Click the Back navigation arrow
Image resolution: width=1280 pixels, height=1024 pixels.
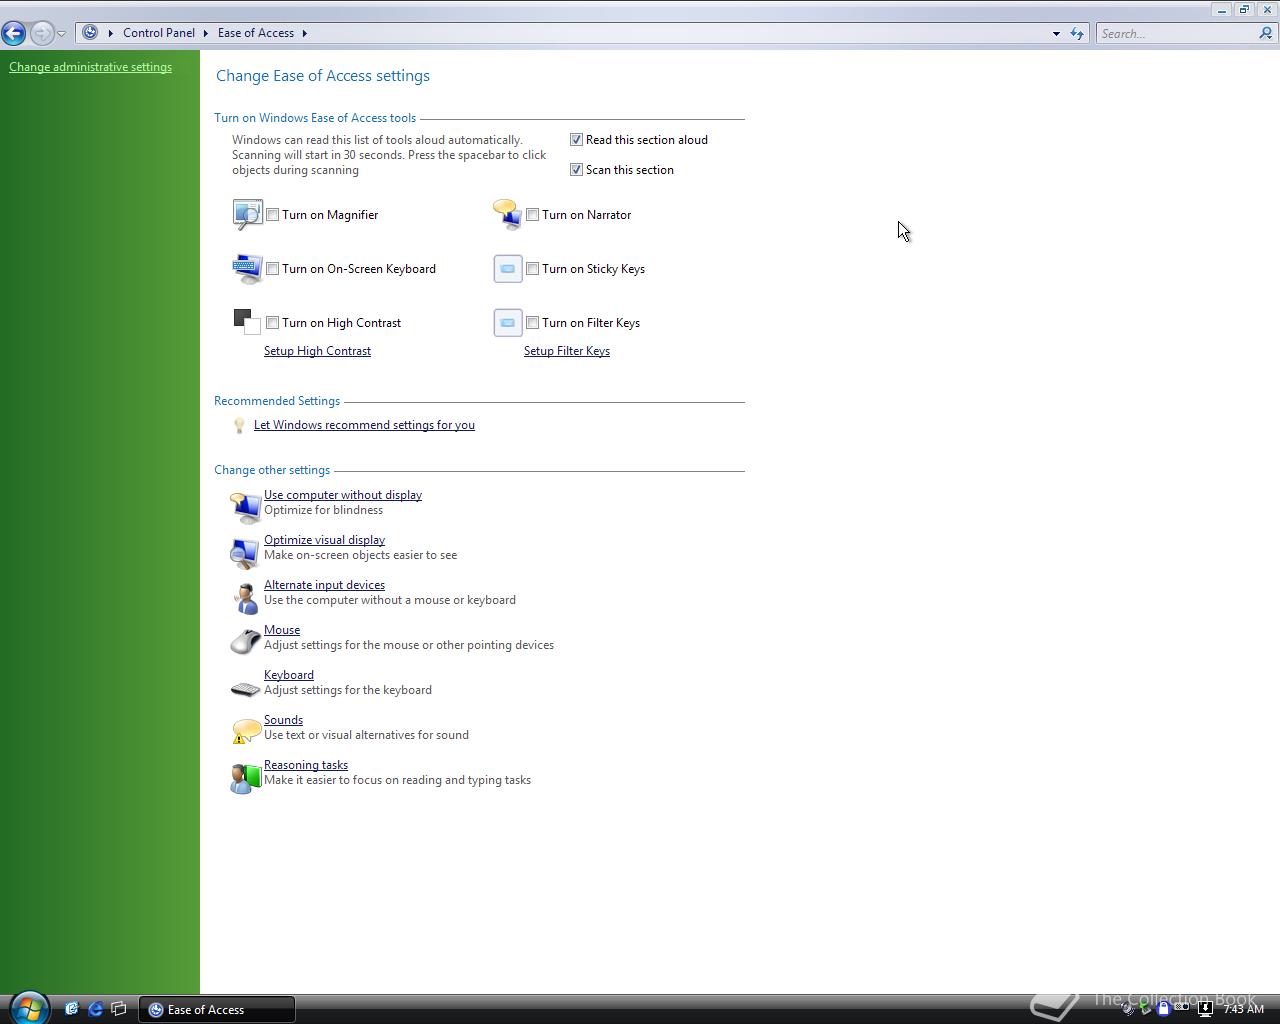(x=14, y=33)
